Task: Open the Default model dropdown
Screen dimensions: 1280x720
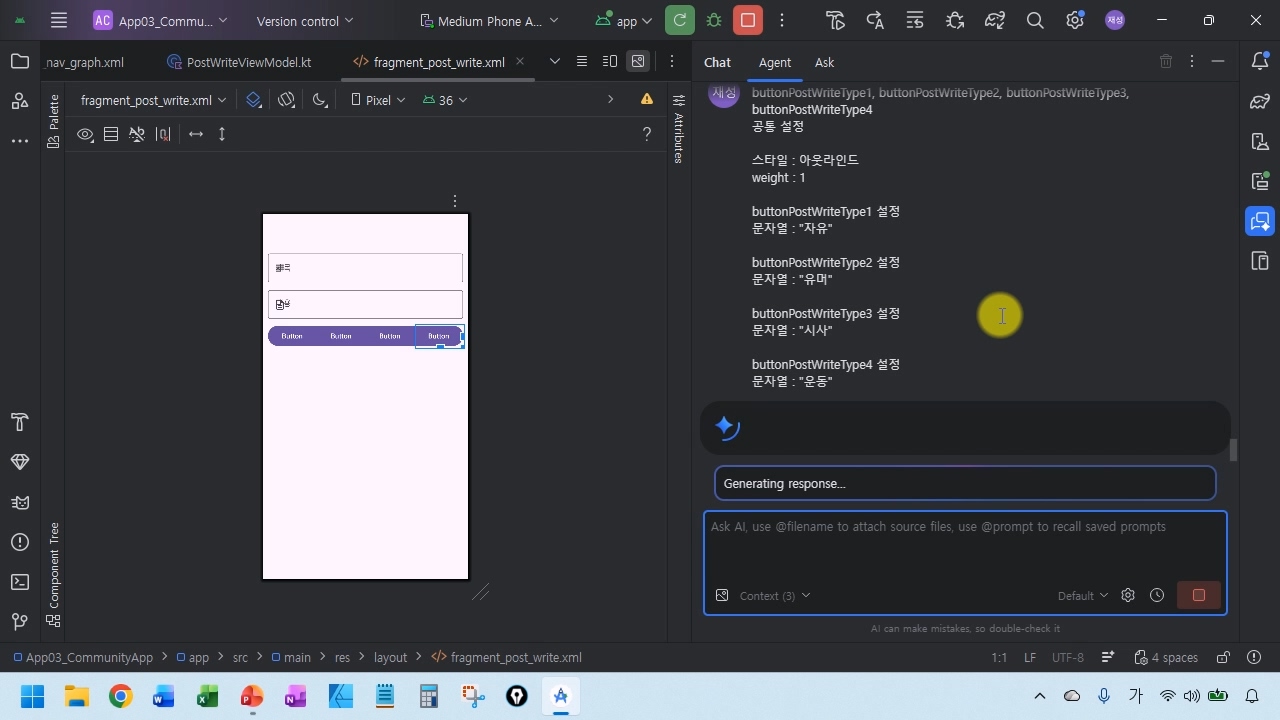Action: point(1083,595)
